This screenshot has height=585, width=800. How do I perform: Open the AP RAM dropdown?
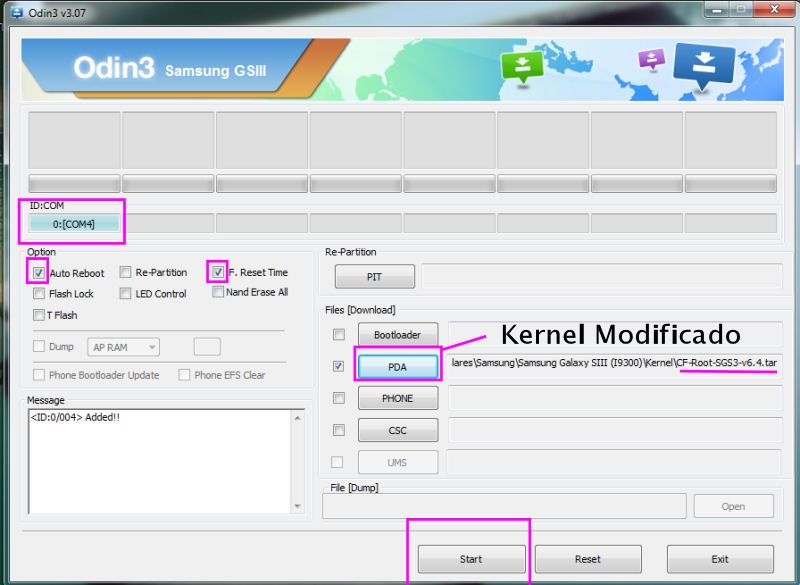point(123,347)
